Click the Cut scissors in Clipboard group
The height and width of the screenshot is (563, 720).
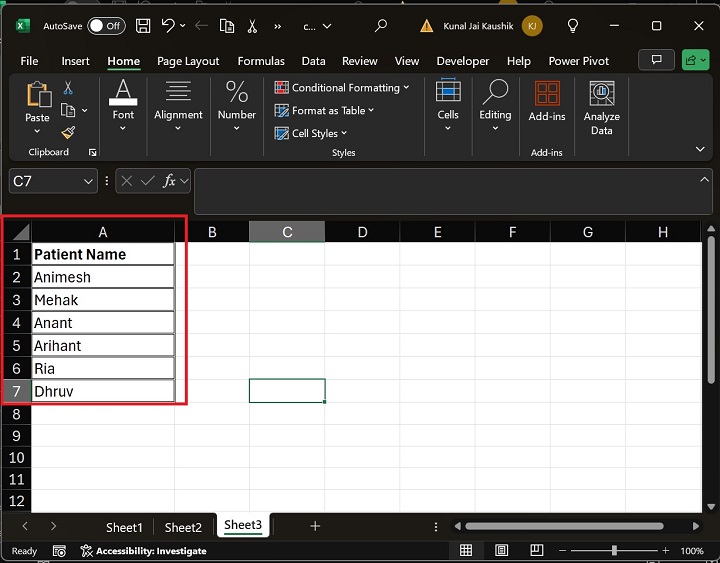(x=68, y=88)
